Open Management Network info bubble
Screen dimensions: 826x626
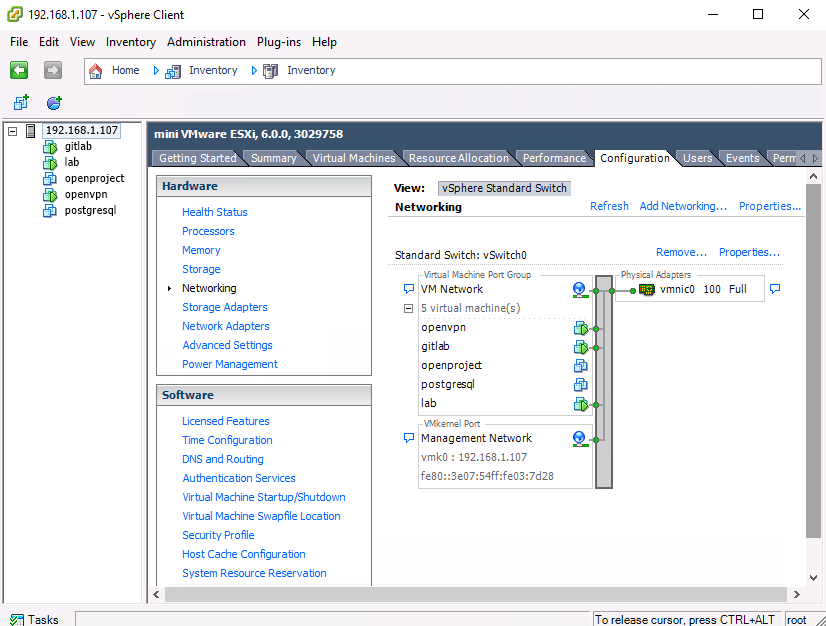point(408,438)
